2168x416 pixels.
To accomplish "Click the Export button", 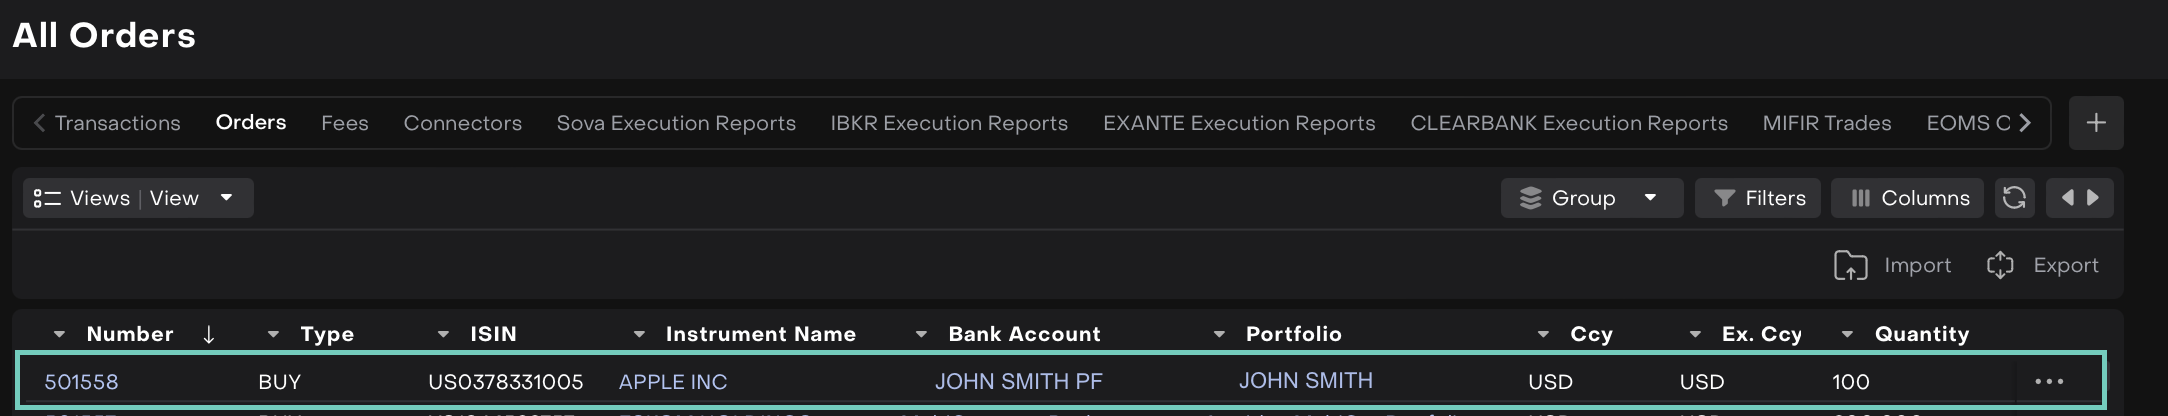I will [x=2043, y=265].
